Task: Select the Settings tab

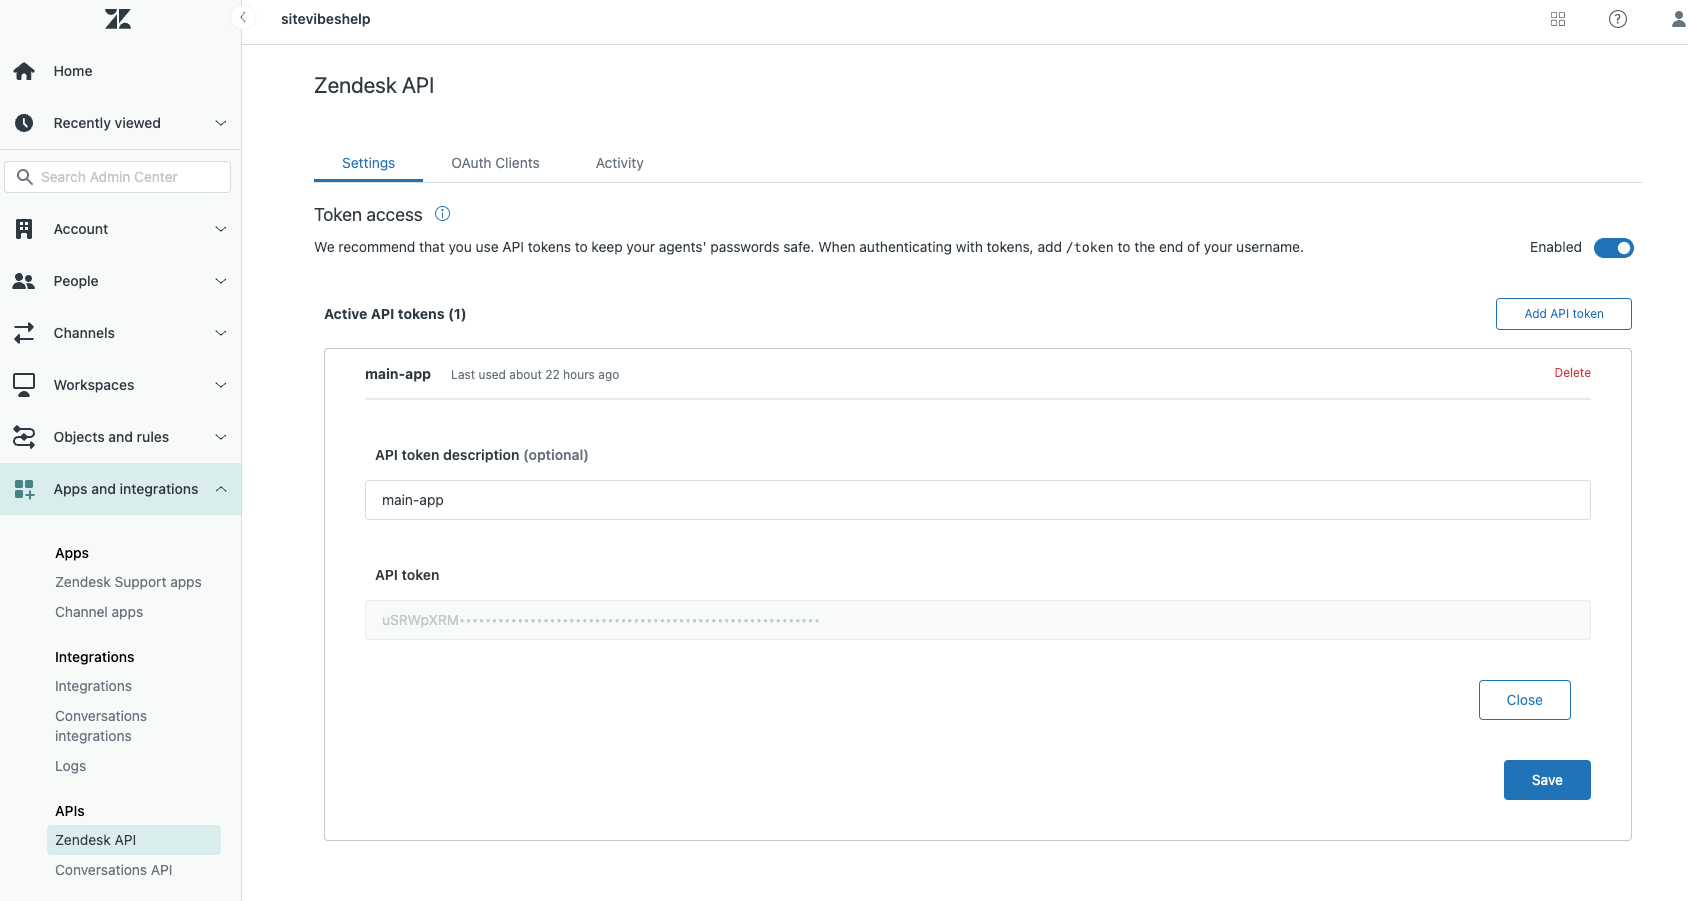Action: (368, 163)
